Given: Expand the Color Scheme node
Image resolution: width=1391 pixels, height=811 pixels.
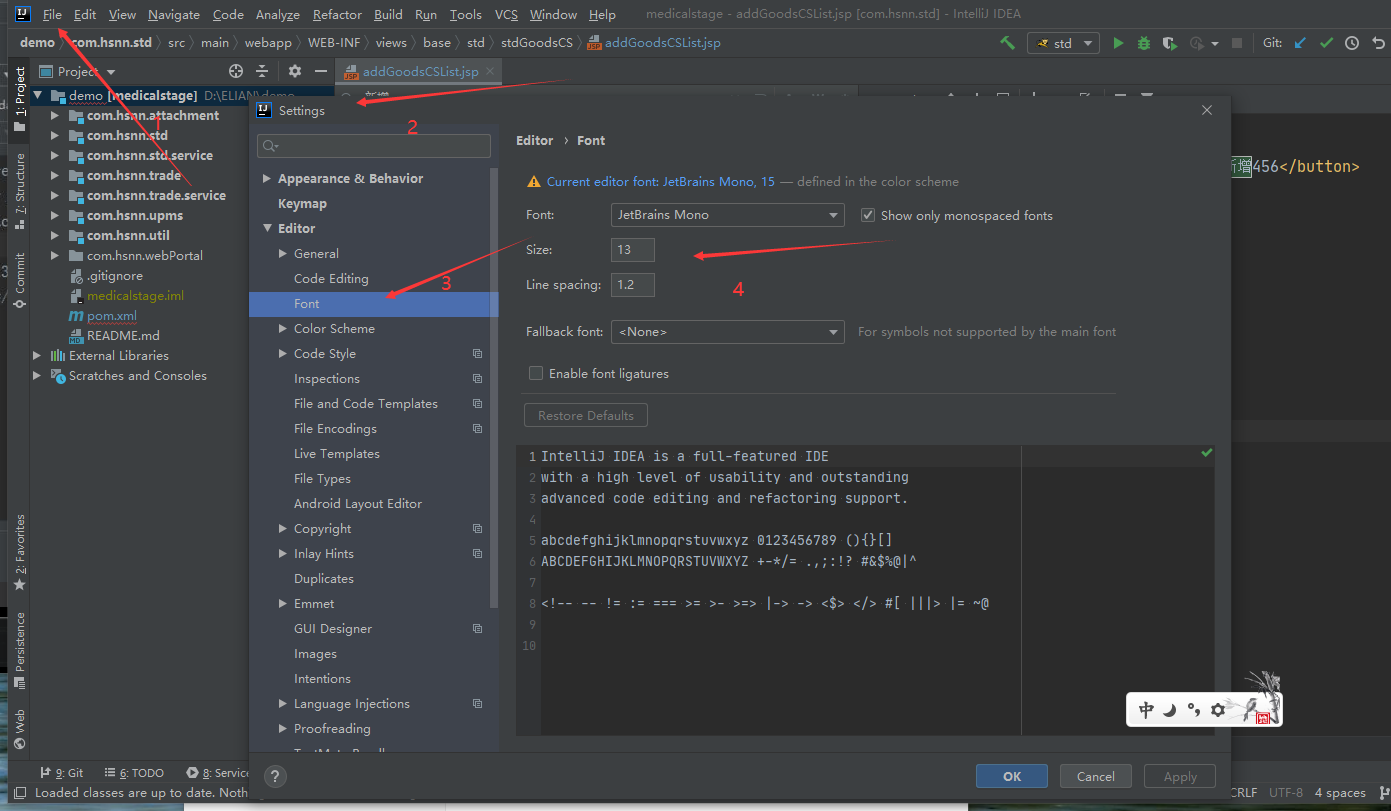Looking at the screenshot, I should click(x=283, y=329).
